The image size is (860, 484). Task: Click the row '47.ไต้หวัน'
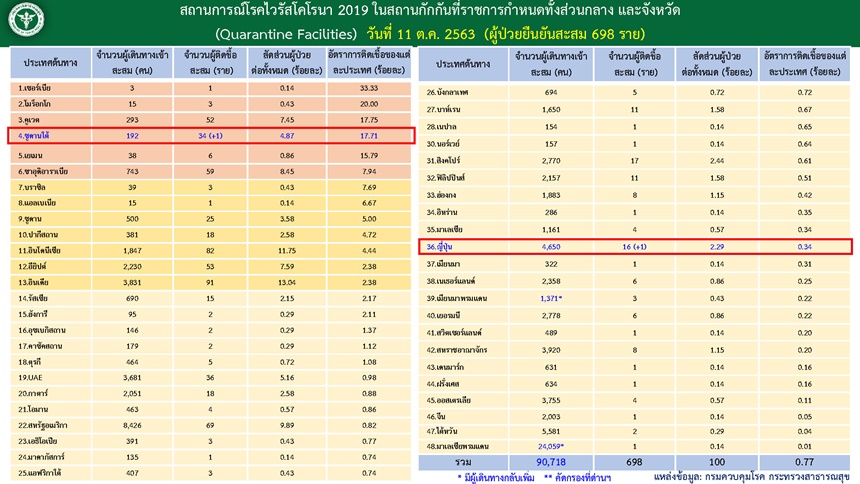coord(634,431)
